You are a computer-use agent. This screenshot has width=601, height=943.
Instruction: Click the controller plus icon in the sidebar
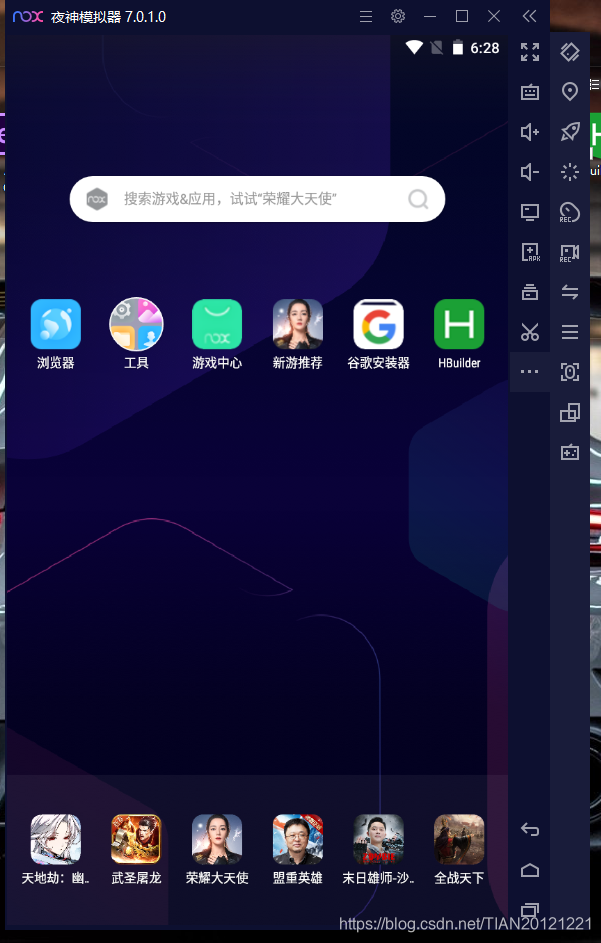tap(570, 452)
